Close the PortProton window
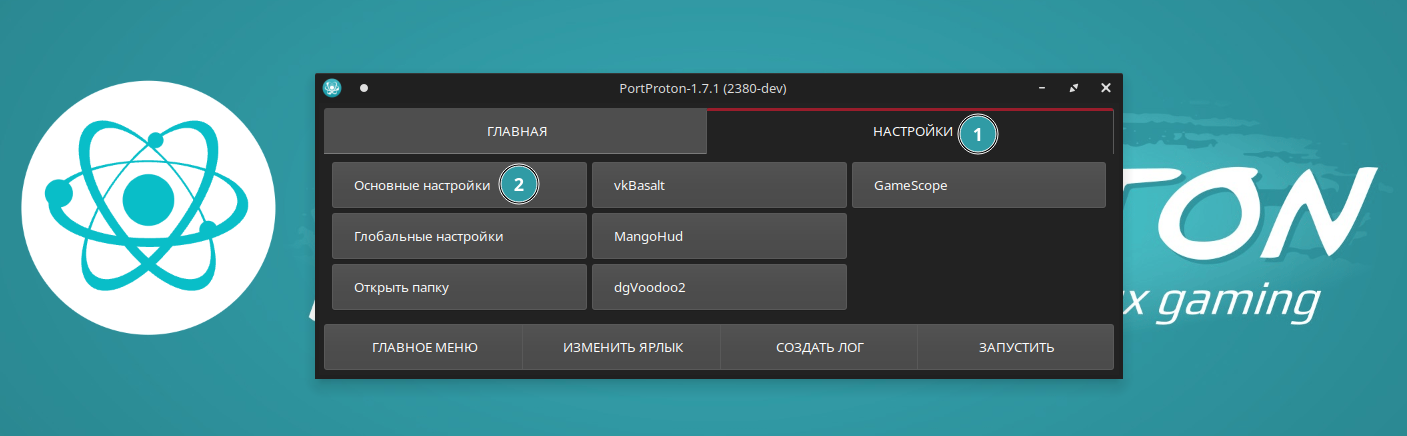 tap(1105, 88)
